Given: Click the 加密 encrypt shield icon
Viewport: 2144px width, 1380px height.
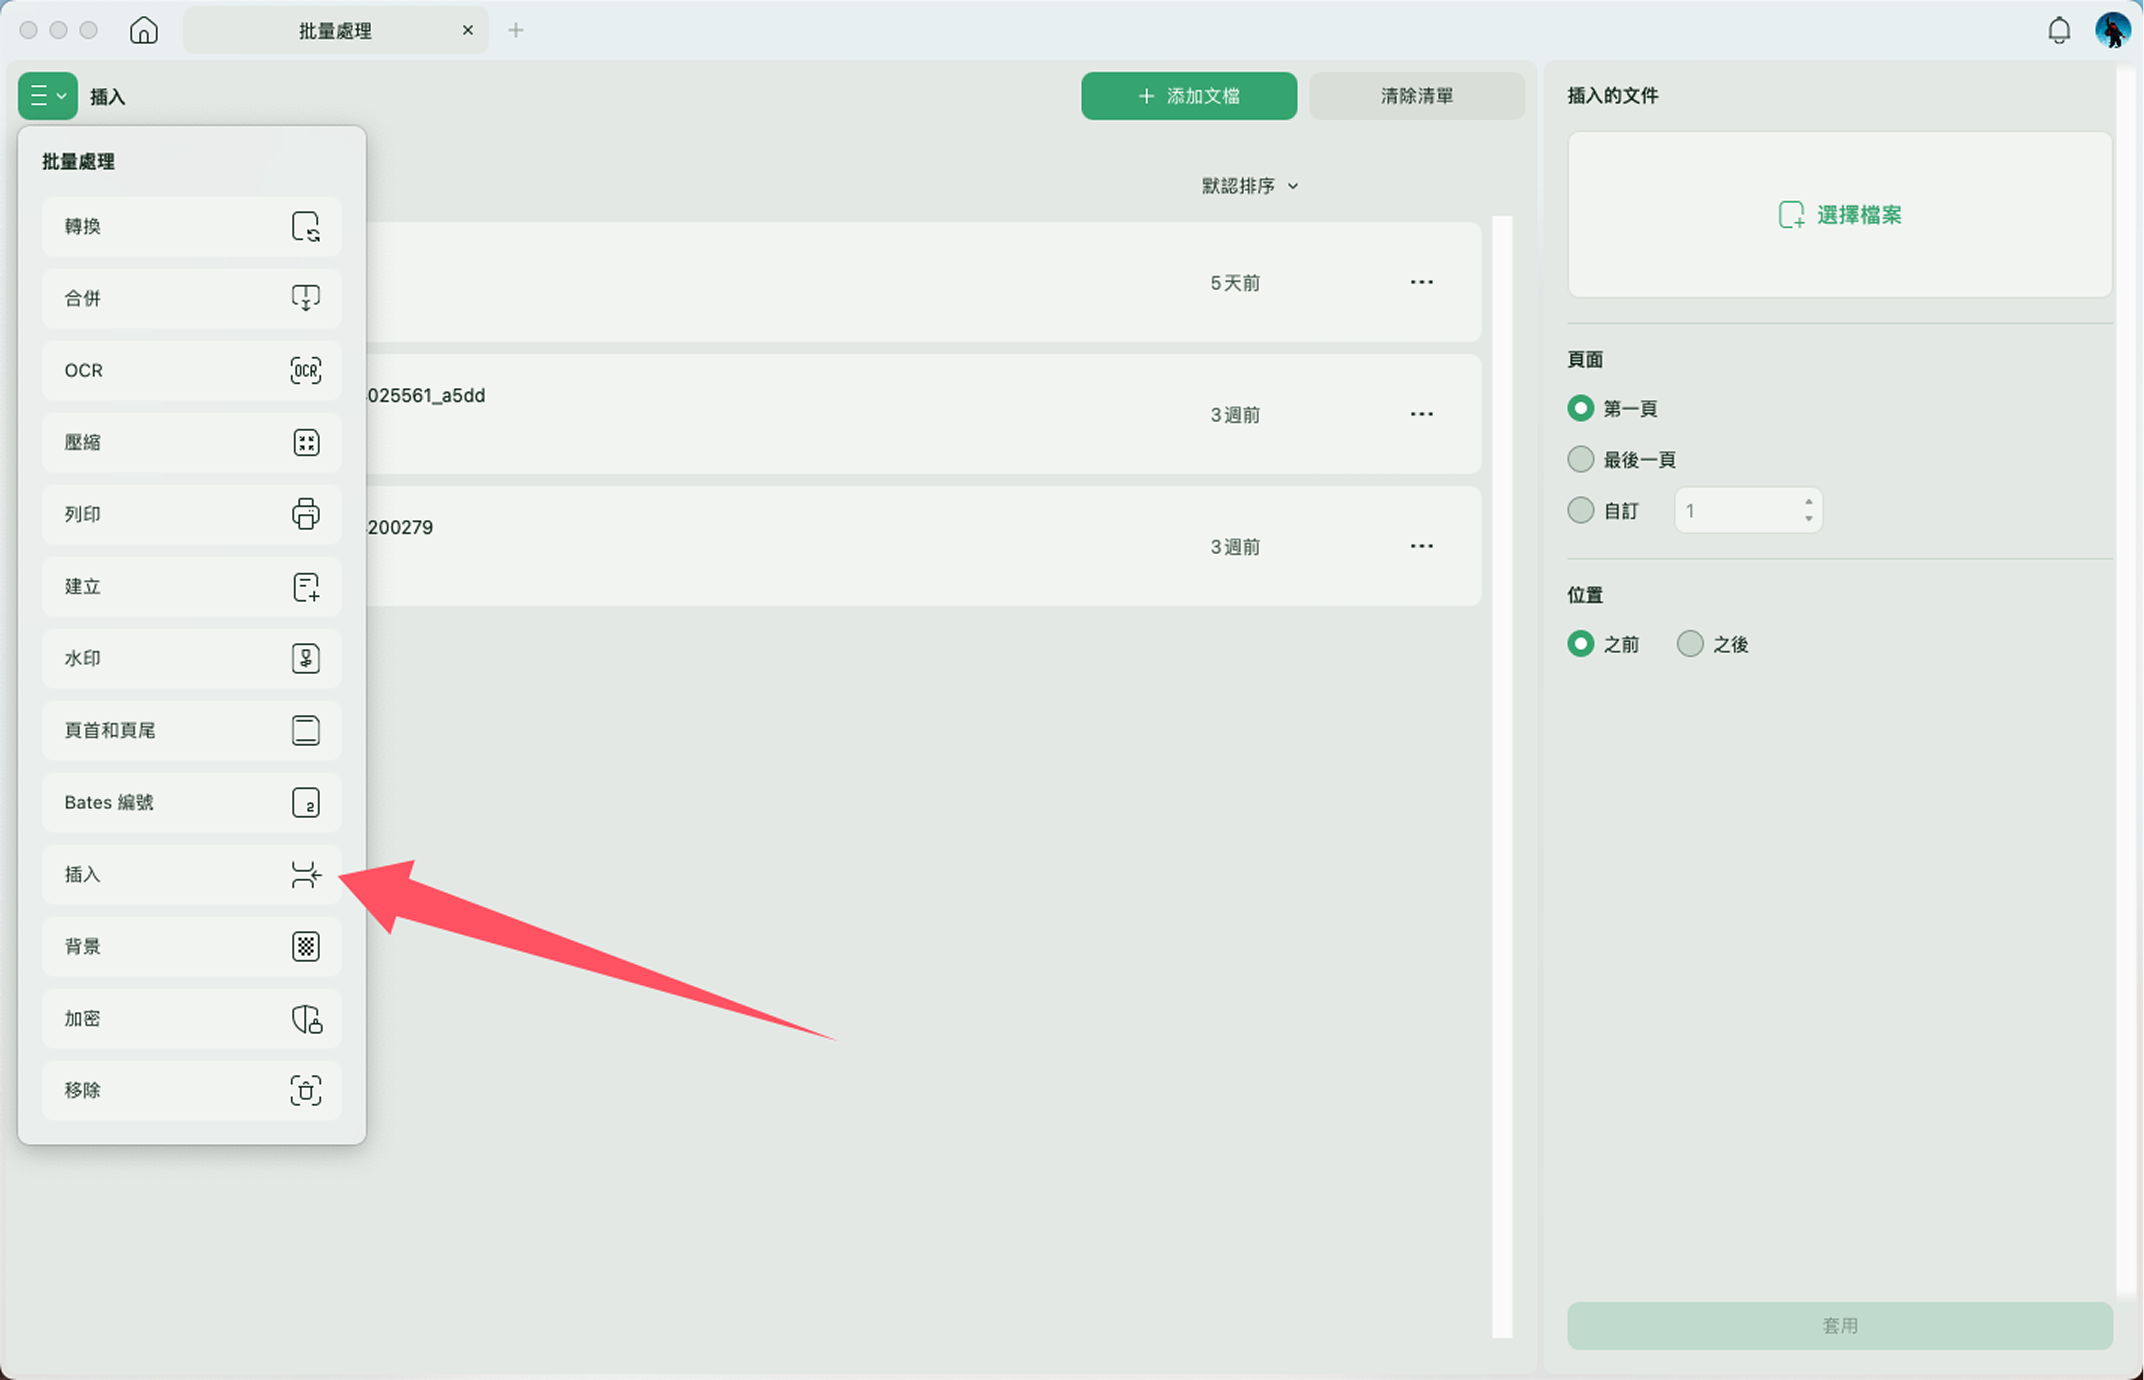Looking at the screenshot, I should [306, 1018].
